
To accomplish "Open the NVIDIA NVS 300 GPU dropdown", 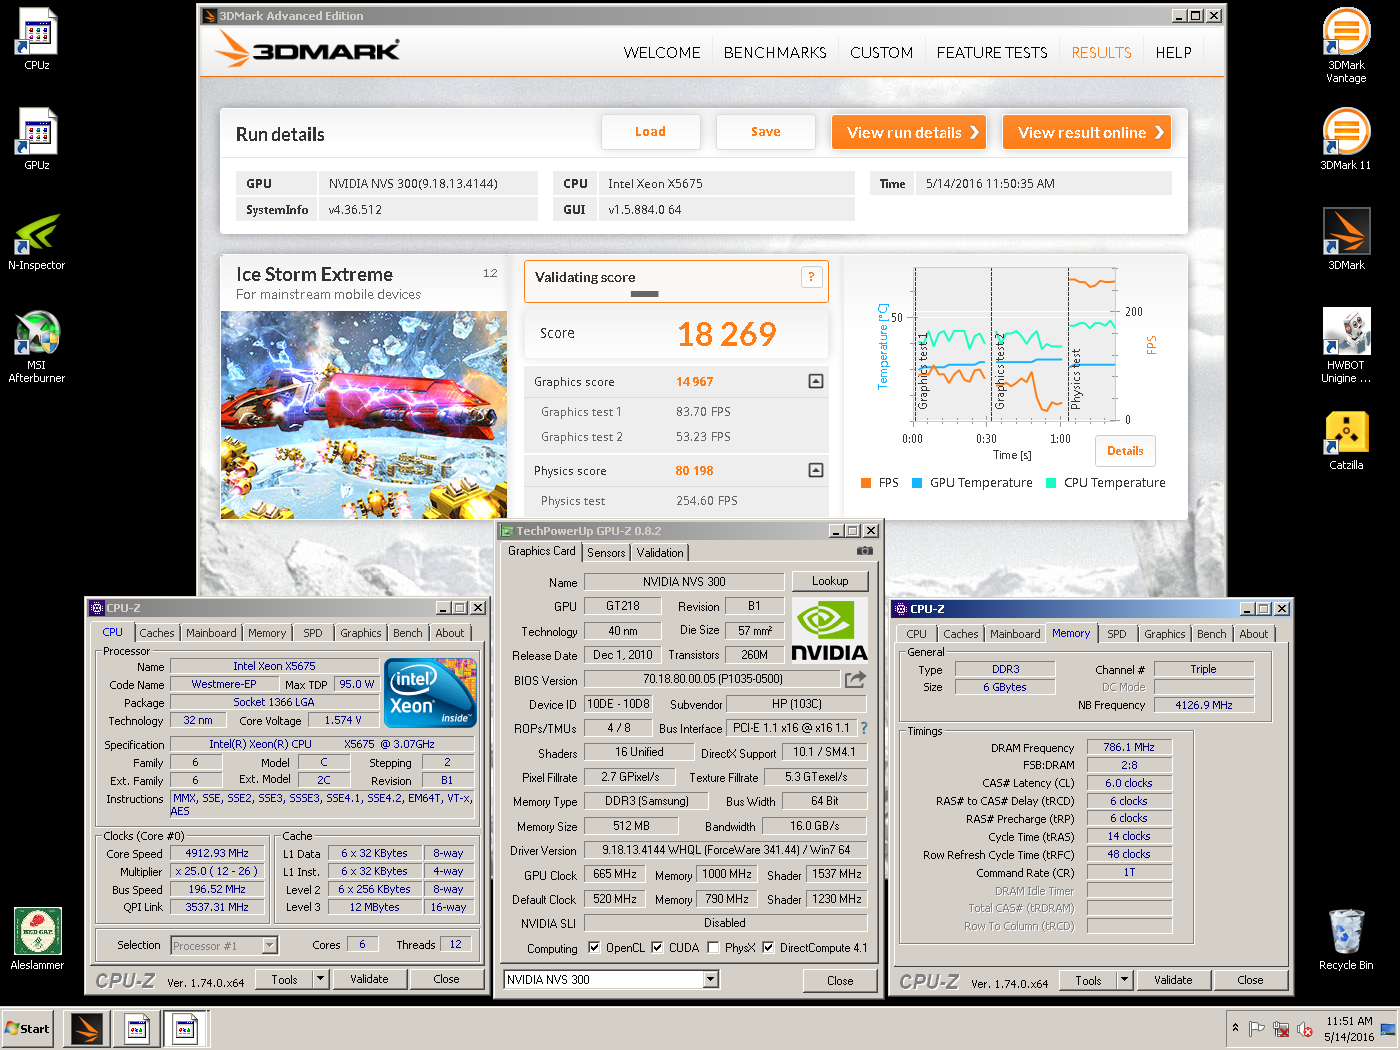I will pos(710,979).
